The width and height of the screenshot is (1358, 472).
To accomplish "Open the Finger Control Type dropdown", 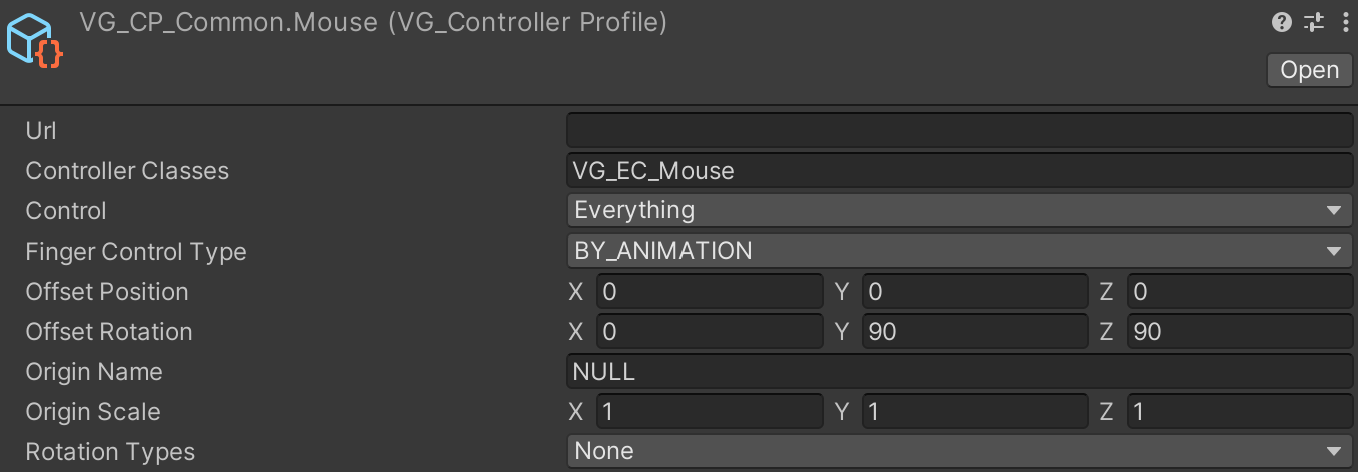I will point(960,251).
